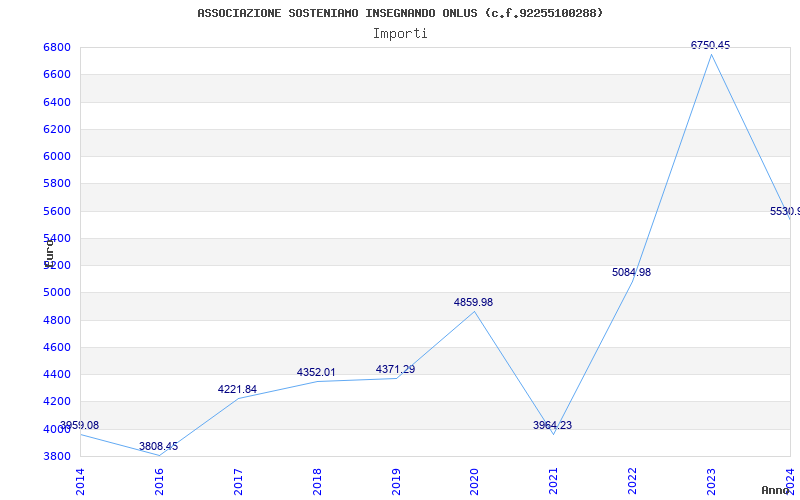Click data label 3964.23
Screen dimensions: 800x500
pyautogui.click(x=553, y=426)
